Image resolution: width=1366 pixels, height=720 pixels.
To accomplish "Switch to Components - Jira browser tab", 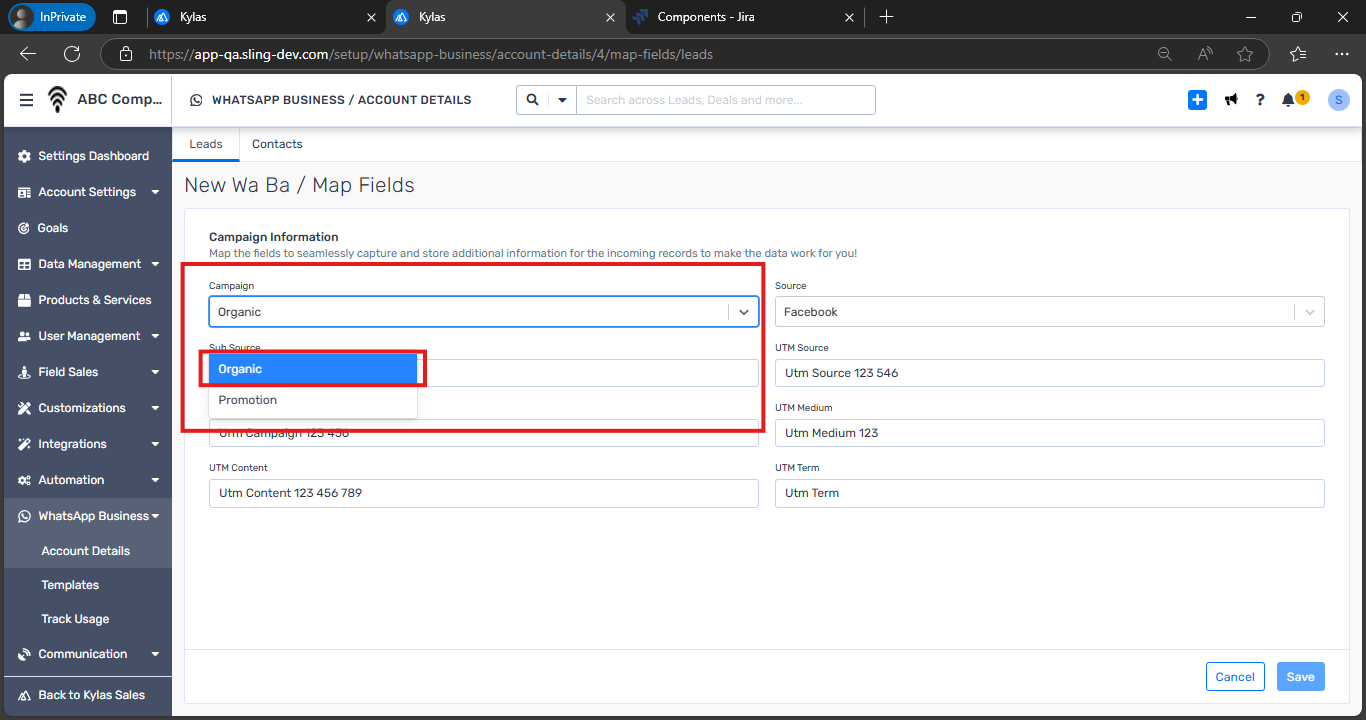I will pyautogui.click(x=746, y=17).
